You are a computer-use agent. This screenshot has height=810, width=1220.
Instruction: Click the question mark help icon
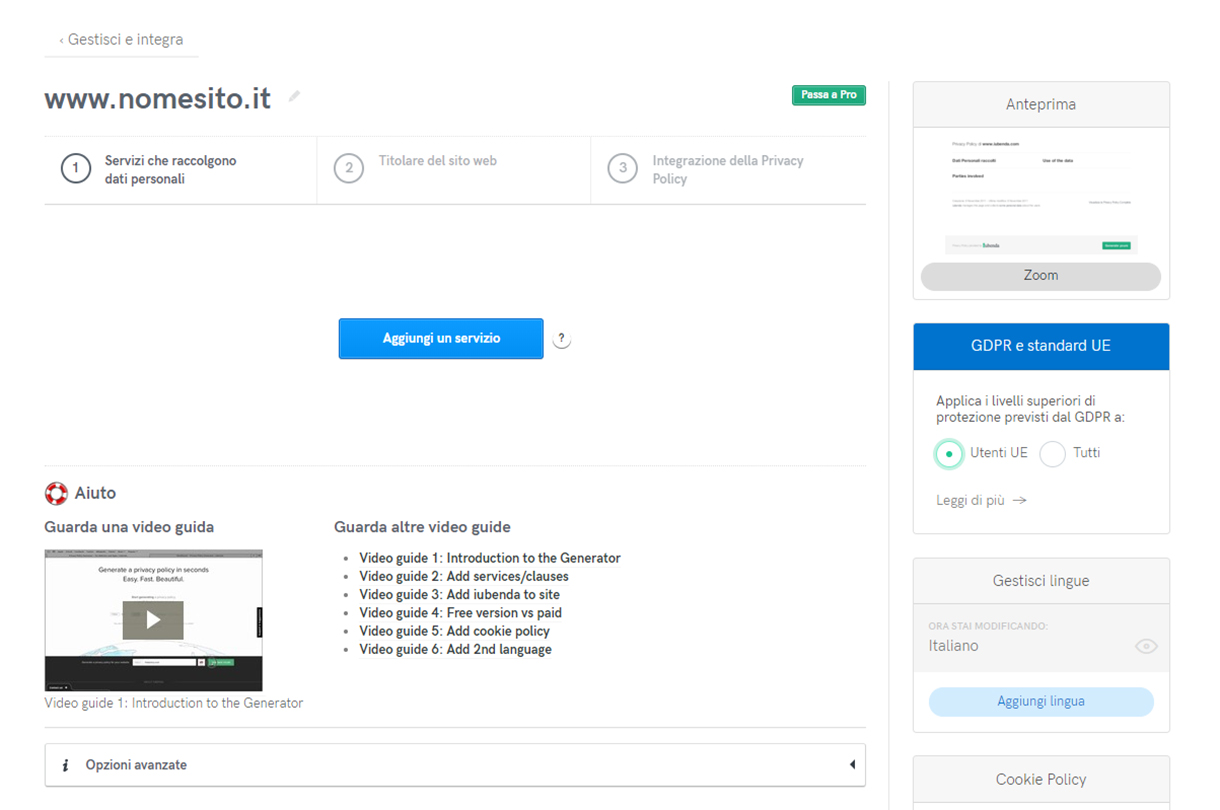point(562,339)
